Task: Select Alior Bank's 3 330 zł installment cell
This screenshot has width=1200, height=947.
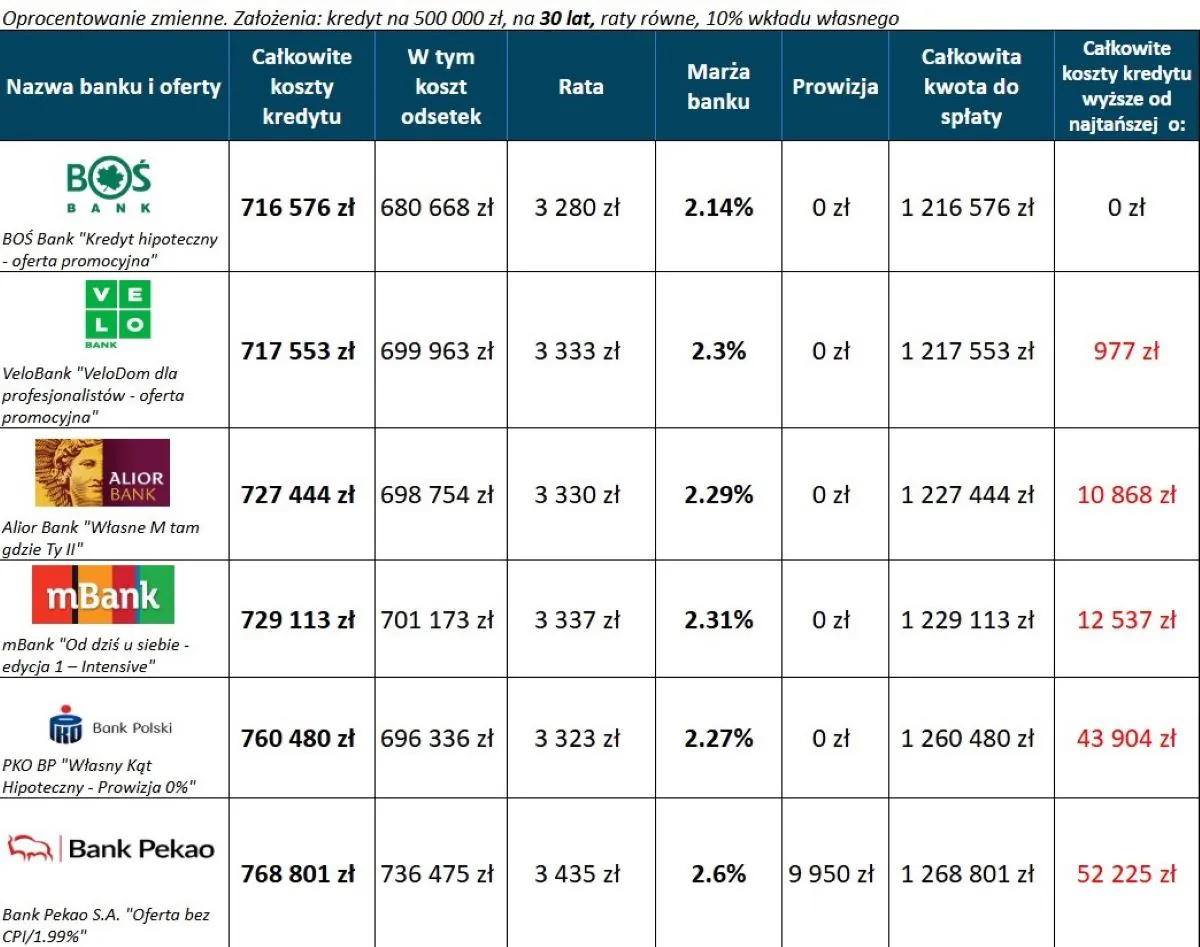Action: (x=577, y=495)
